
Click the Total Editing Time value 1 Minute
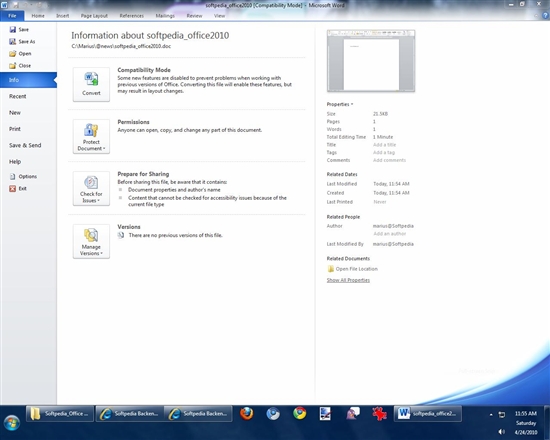pos(383,137)
